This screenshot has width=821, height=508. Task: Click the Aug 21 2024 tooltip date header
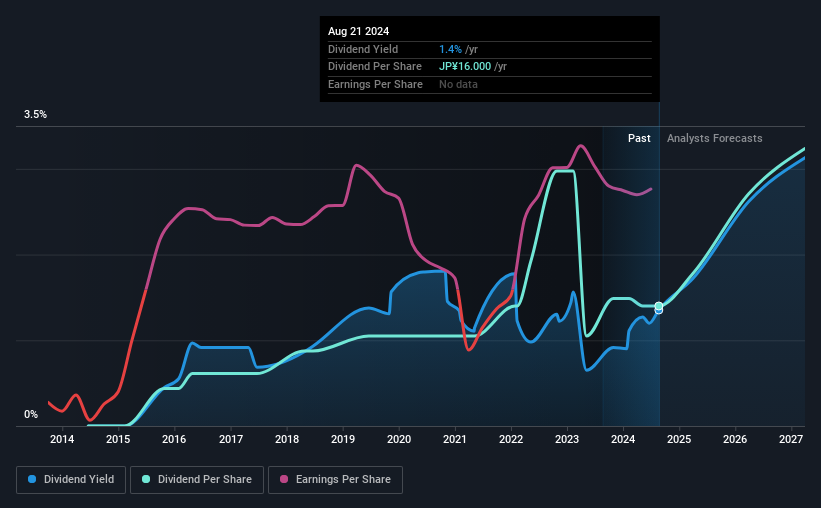tap(359, 31)
